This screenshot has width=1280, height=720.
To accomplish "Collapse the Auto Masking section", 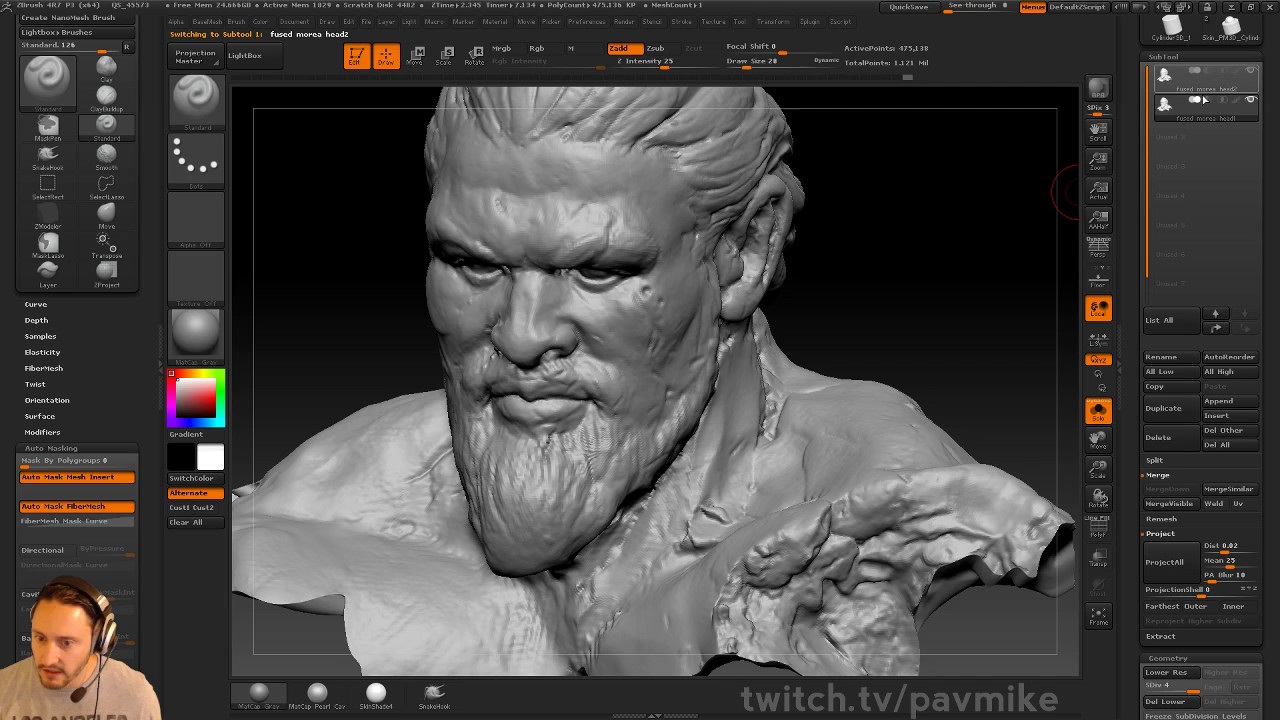I will click(51, 448).
